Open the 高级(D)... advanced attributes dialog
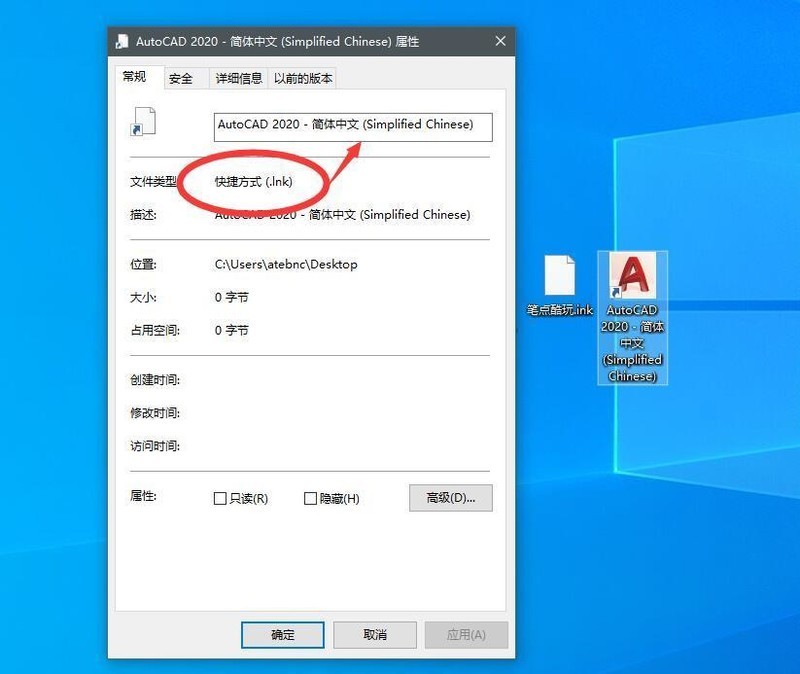 450,498
